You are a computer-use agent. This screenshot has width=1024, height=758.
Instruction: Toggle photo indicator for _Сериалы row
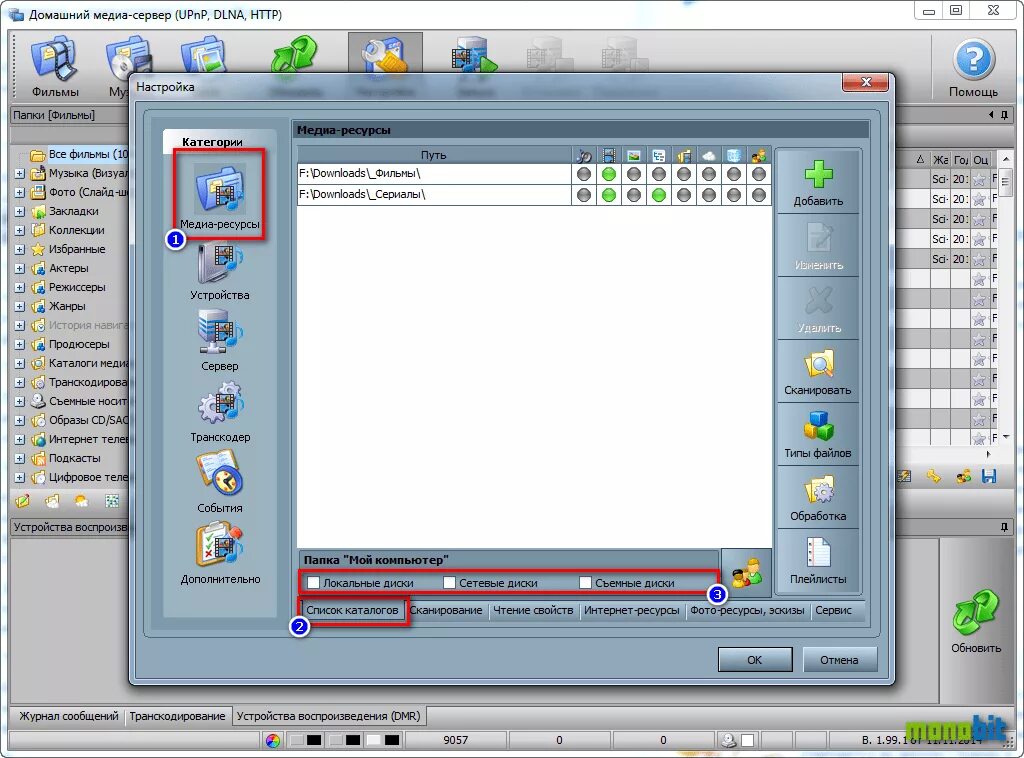[633, 195]
